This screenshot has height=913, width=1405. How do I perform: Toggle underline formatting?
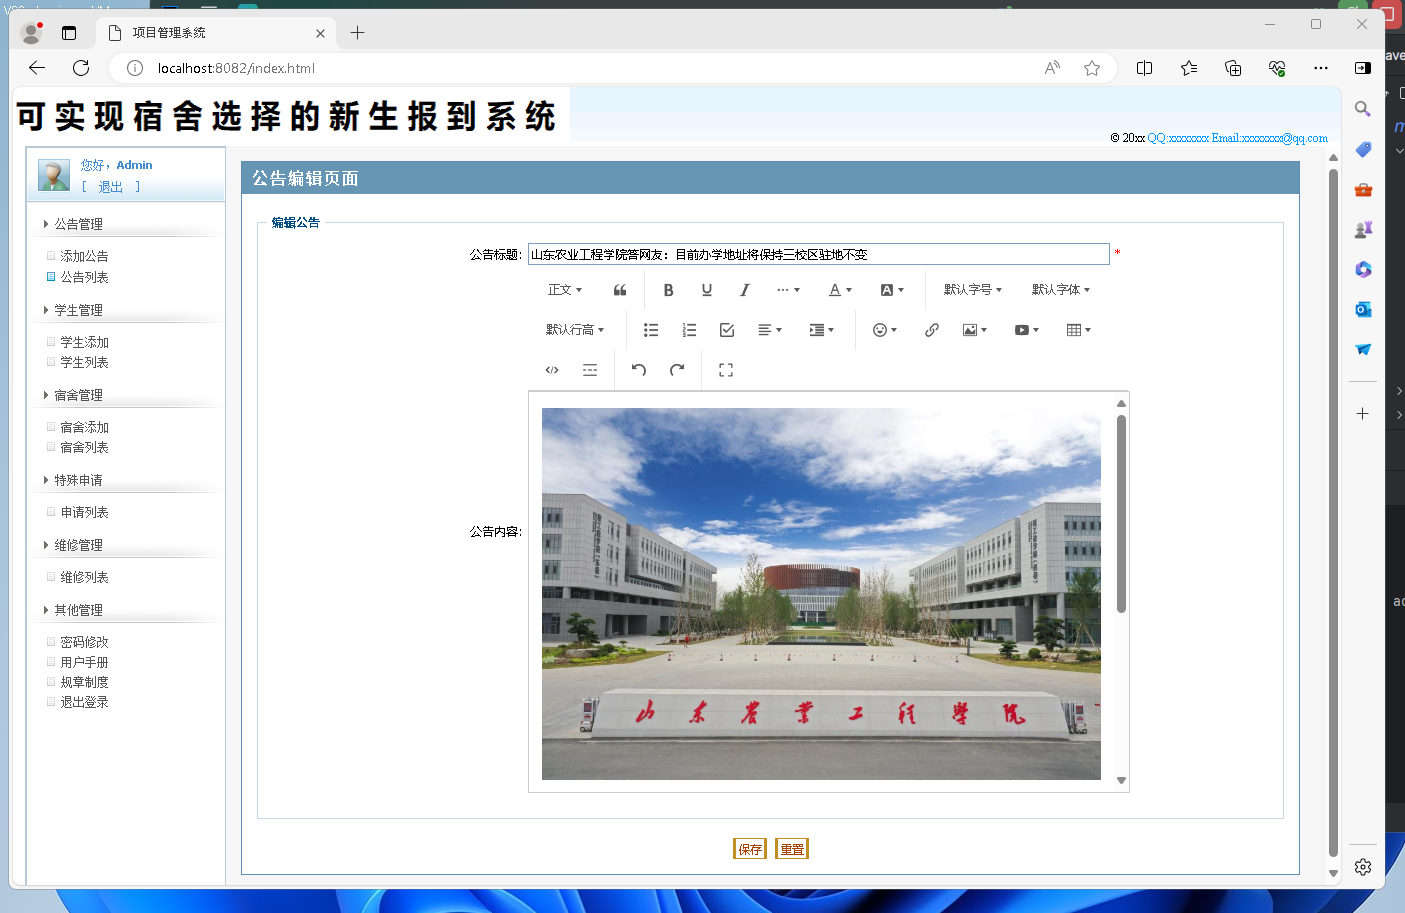coord(706,289)
